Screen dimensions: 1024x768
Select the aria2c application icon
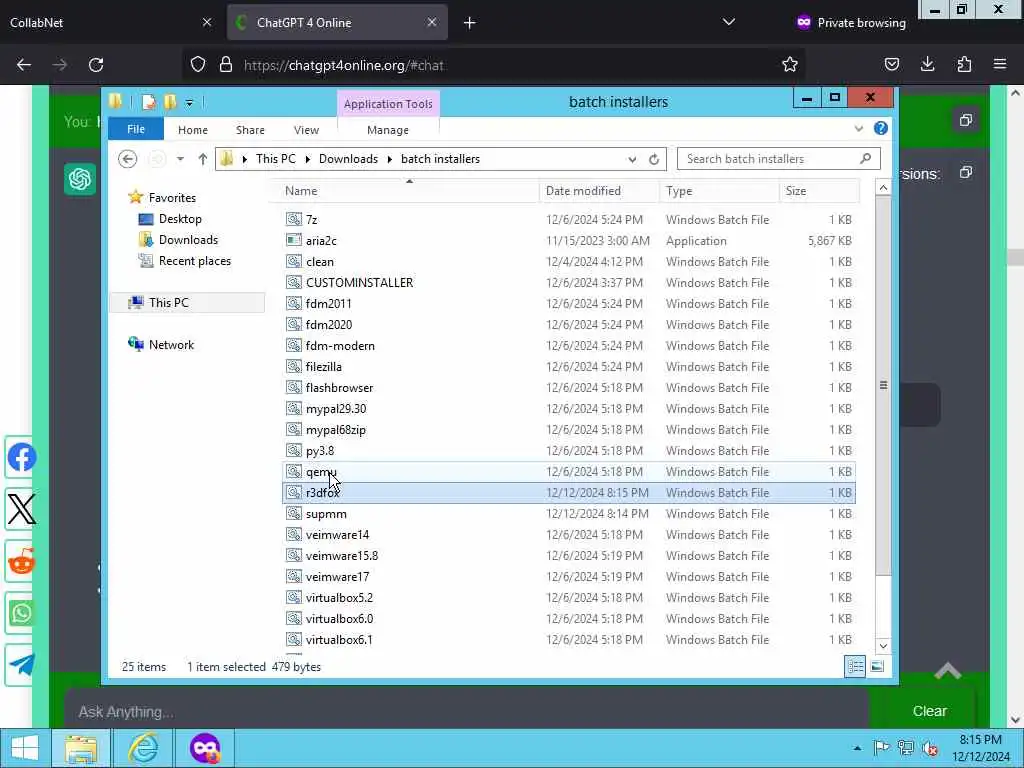tap(294, 240)
